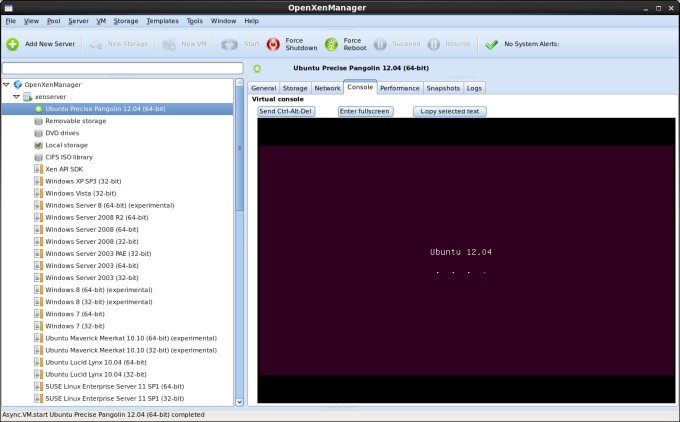Image resolution: width=680 pixels, height=422 pixels.
Task: Click the New Storage toolbar icon
Action: [95, 44]
